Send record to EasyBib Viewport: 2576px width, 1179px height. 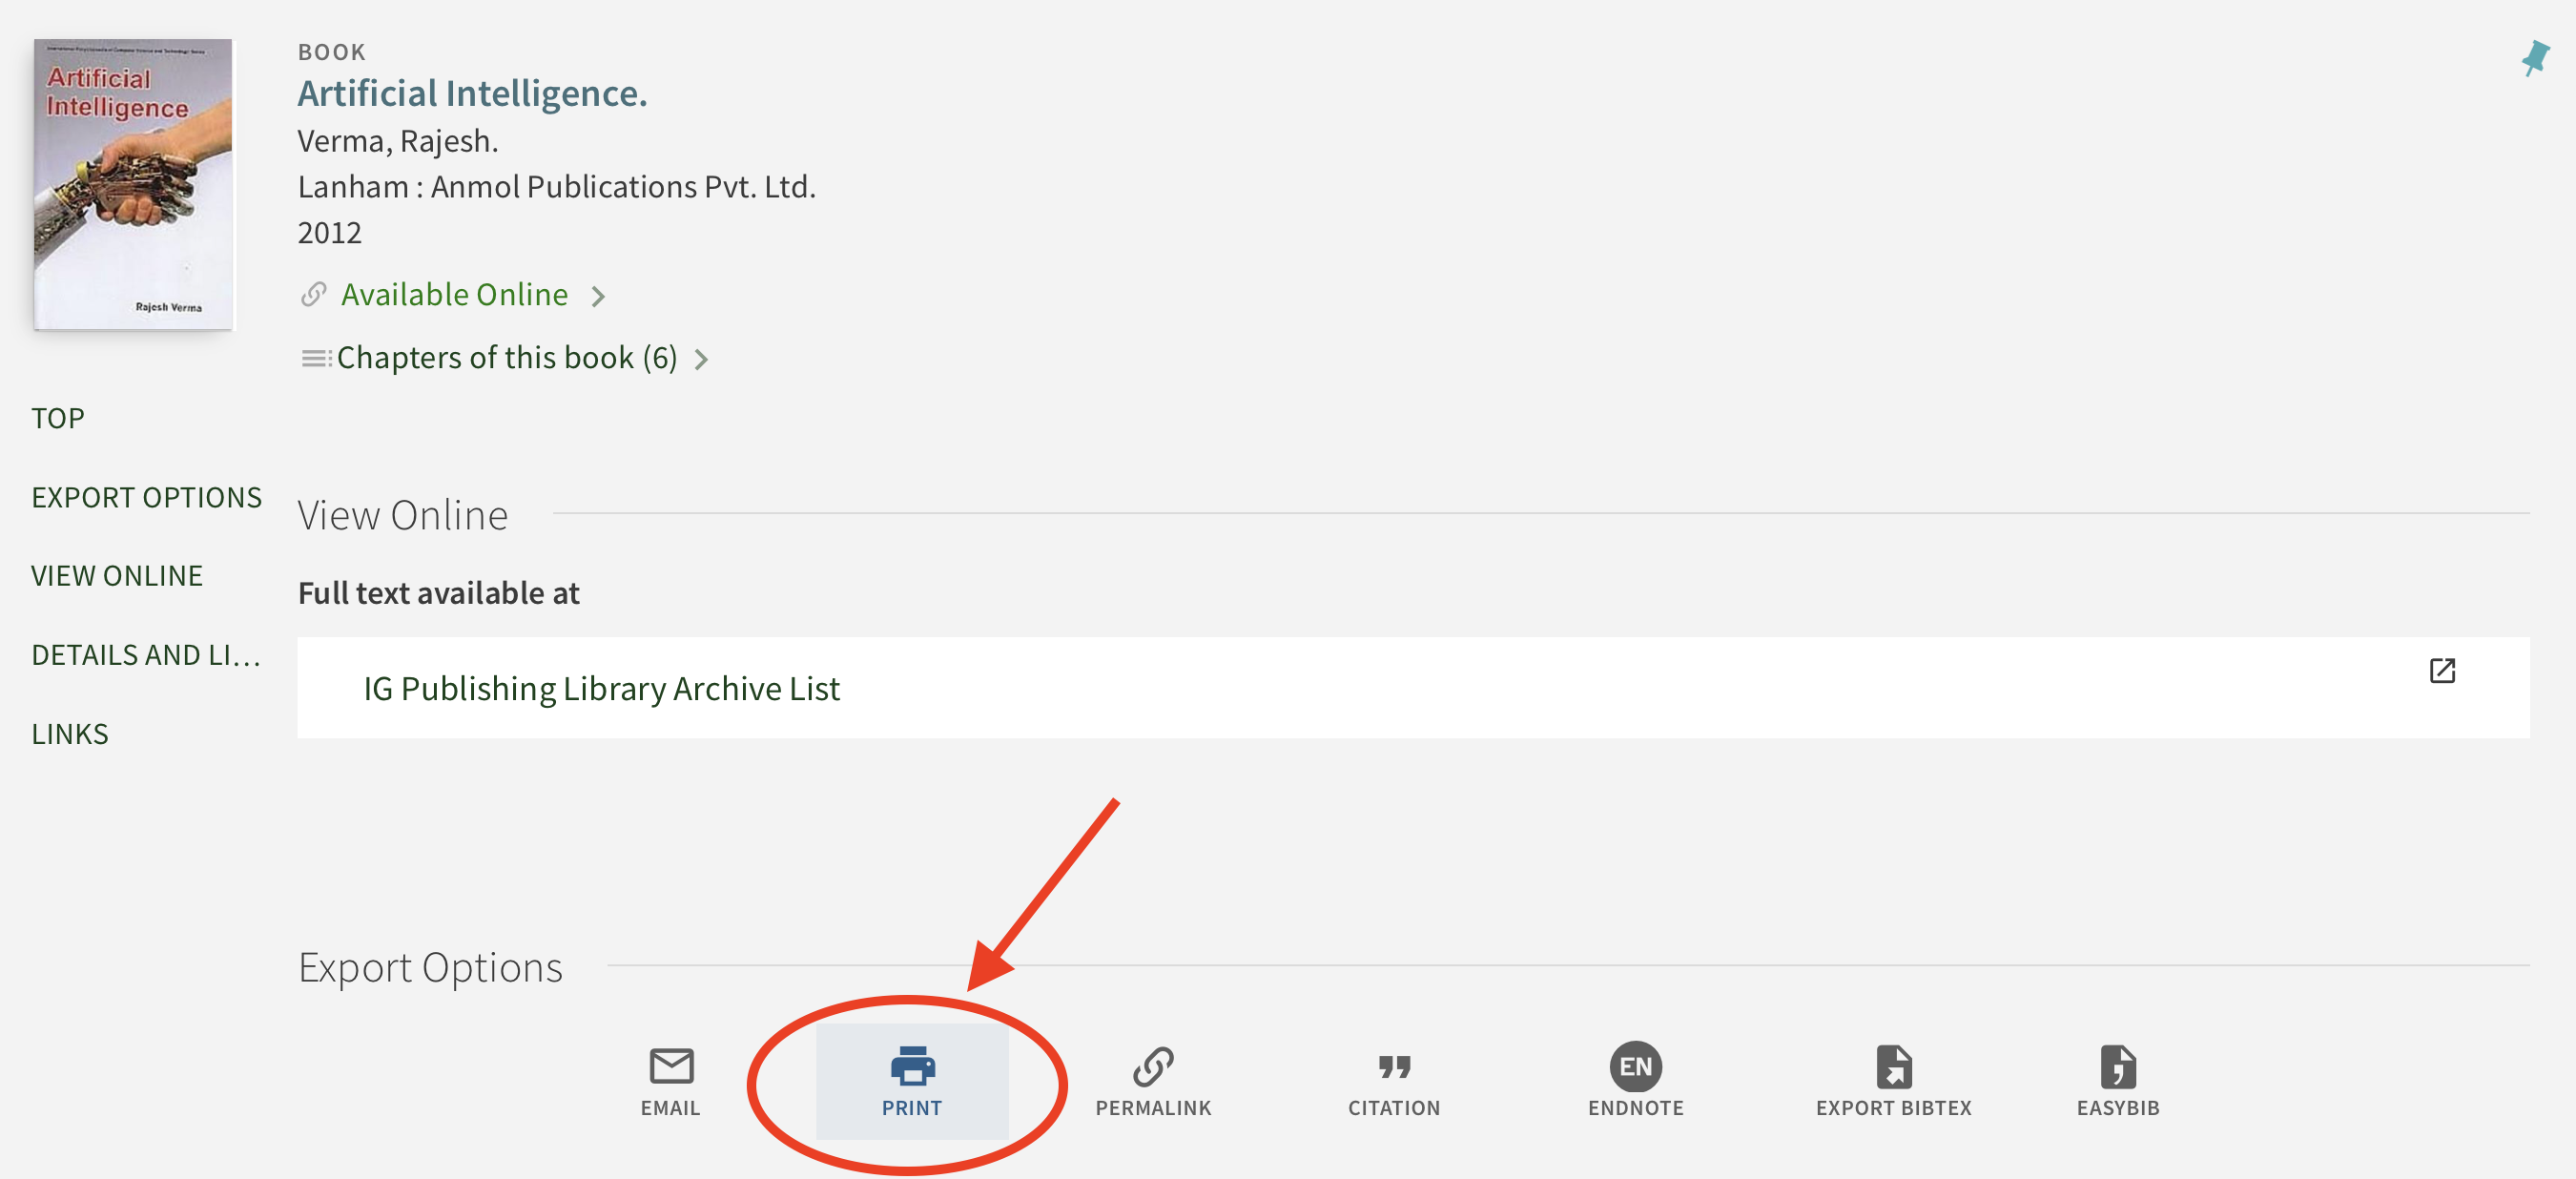[x=2117, y=1066]
